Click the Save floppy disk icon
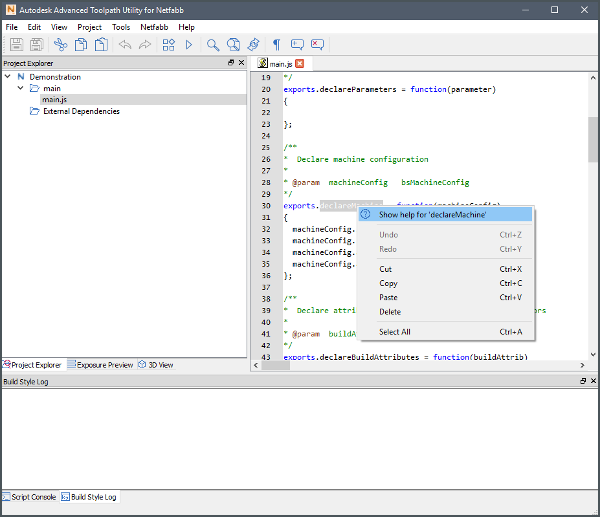The height and width of the screenshot is (517, 600). click(x=15, y=44)
